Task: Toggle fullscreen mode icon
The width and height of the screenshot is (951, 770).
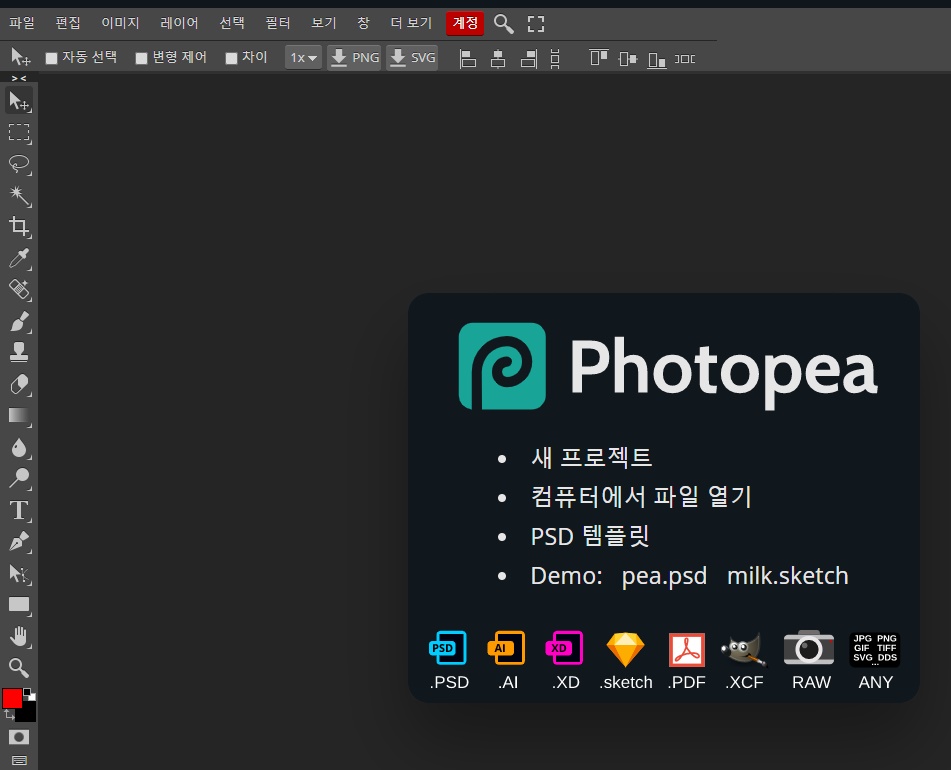Action: 536,24
